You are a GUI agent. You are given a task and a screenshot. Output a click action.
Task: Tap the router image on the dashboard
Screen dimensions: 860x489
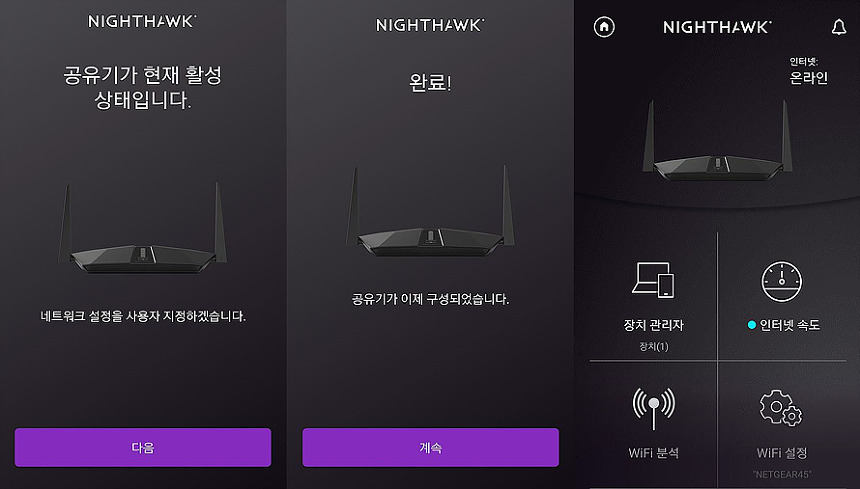(717, 140)
